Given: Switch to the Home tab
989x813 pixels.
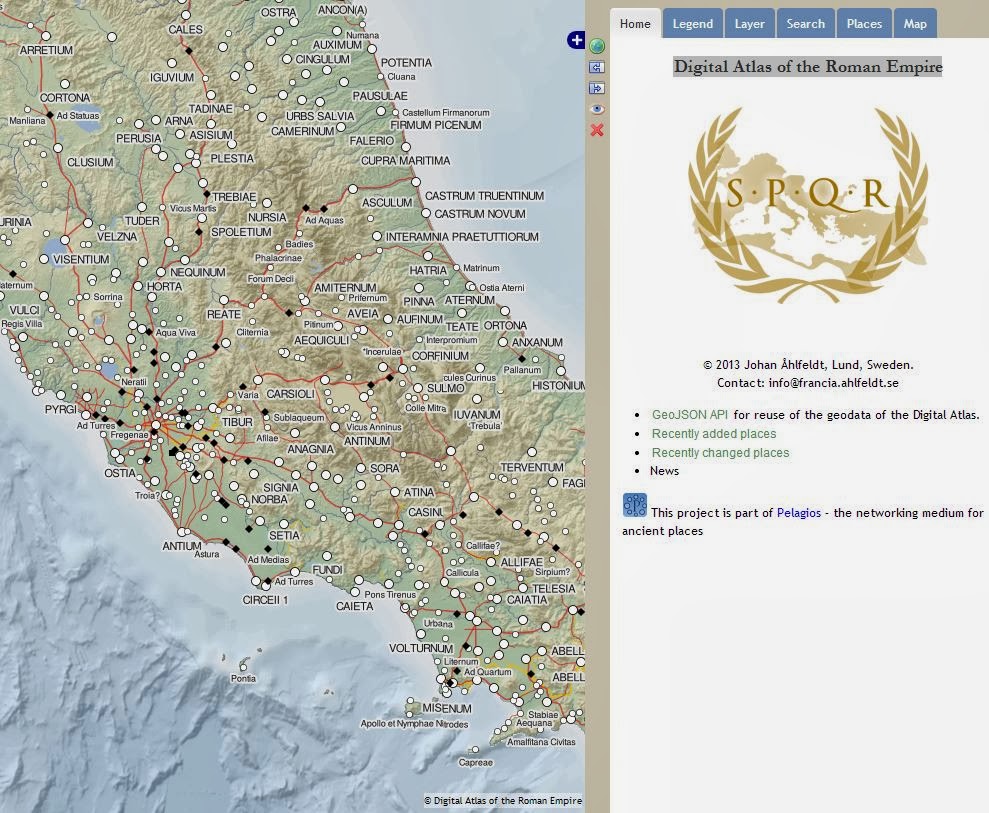Looking at the screenshot, I should pyautogui.click(x=635, y=23).
